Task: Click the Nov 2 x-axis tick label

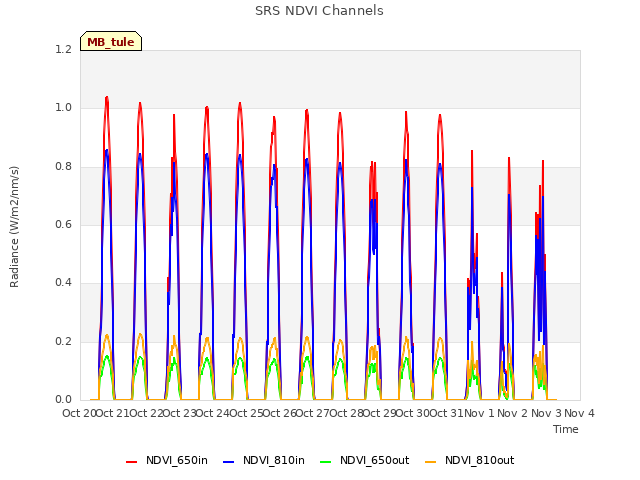Action: 513,413
